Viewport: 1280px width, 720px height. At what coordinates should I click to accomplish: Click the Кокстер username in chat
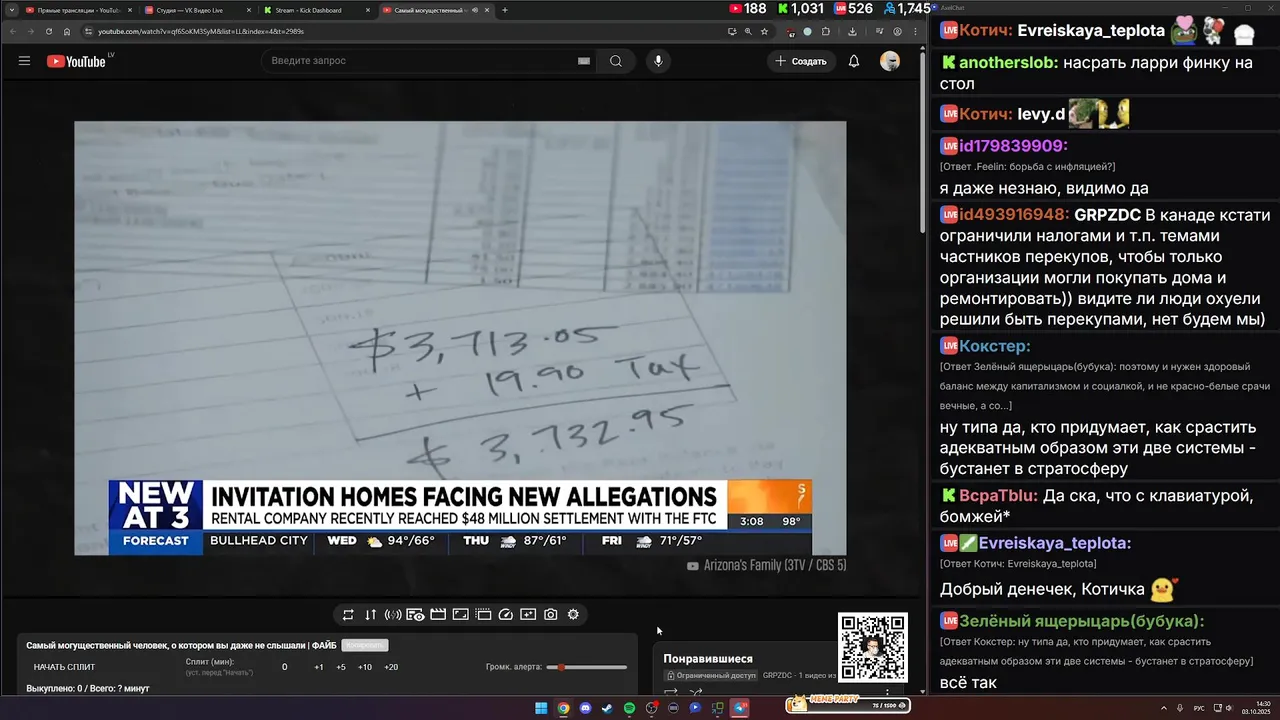coord(995,346)
